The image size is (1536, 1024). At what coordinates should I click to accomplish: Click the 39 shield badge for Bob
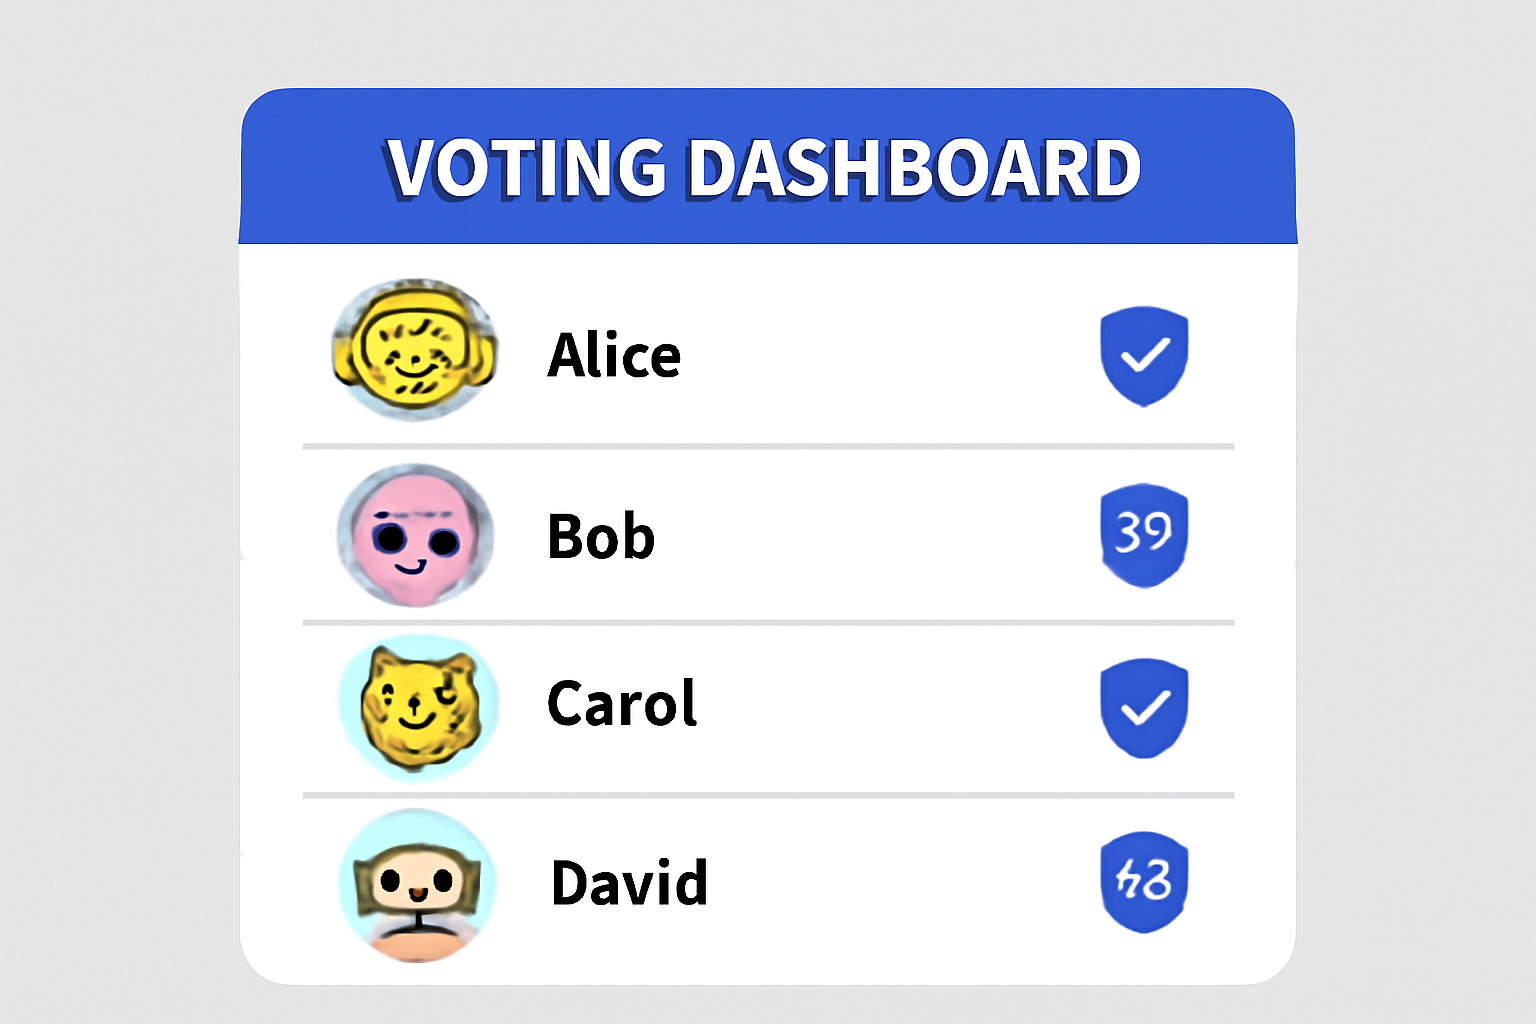[1144, 534]
